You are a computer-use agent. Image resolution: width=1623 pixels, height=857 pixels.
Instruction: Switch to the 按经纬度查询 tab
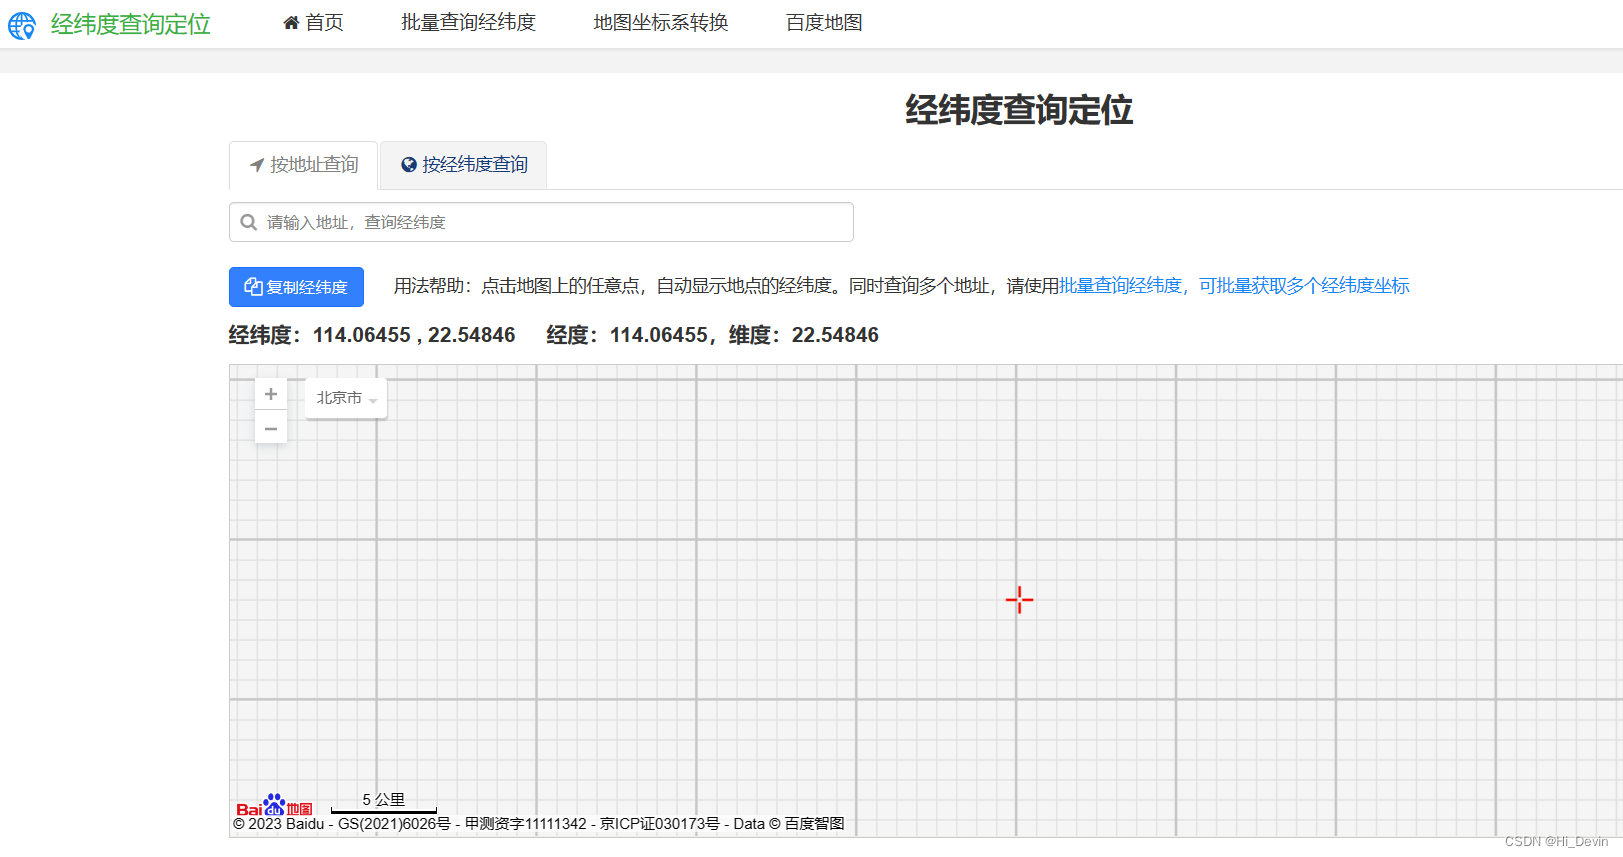[464, 165]
